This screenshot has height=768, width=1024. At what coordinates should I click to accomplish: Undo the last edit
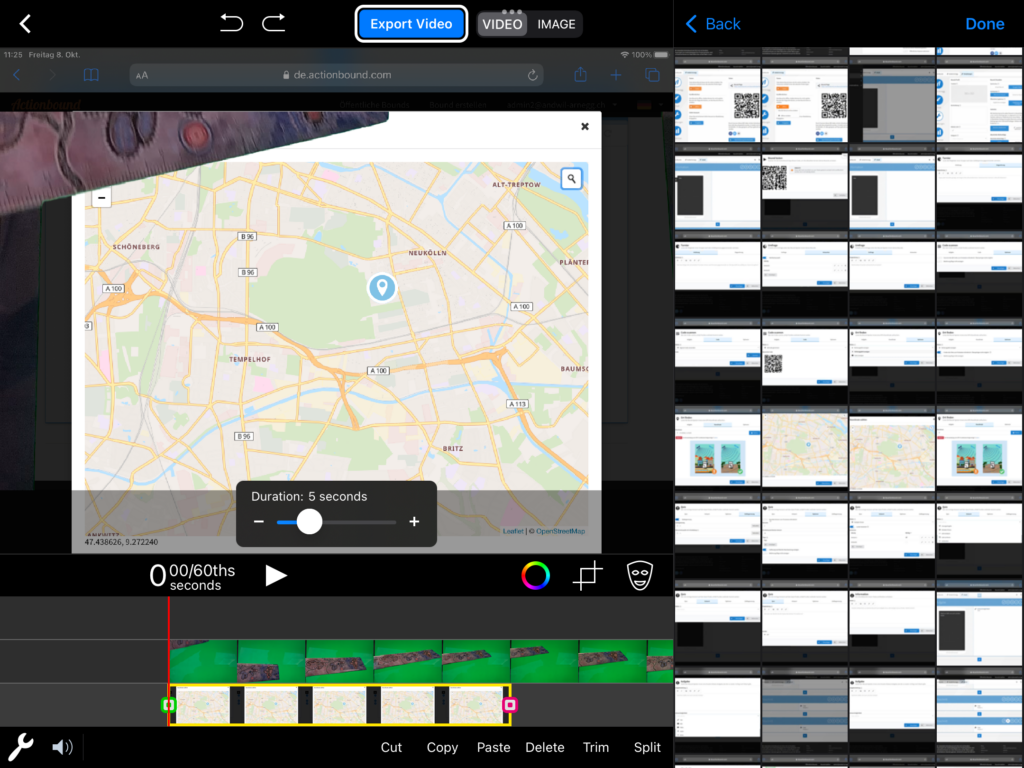click(x=232, y=23)
